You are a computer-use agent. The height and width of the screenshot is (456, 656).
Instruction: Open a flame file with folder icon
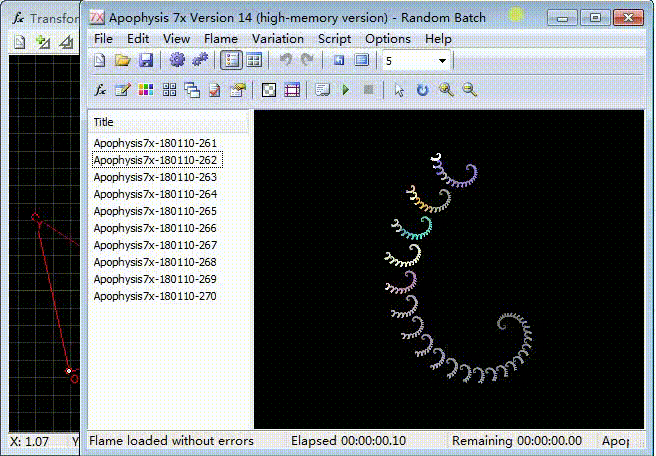[123, 60]
